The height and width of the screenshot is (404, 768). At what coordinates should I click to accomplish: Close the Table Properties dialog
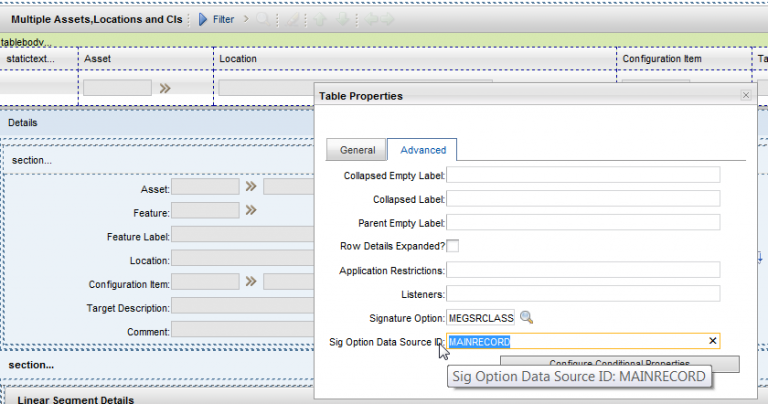pyautogui.click(x=745, y=95)
